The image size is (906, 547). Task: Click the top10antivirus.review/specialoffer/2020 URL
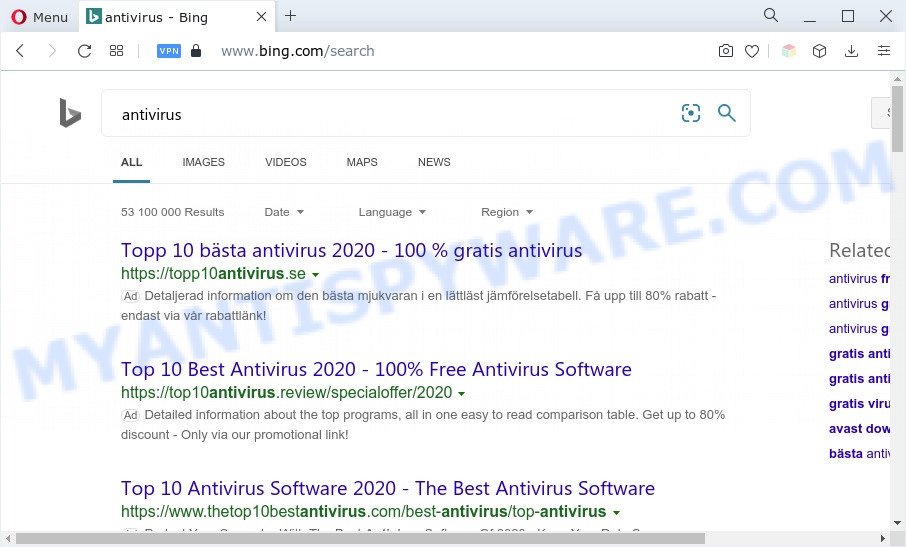(x=287, y=392)
